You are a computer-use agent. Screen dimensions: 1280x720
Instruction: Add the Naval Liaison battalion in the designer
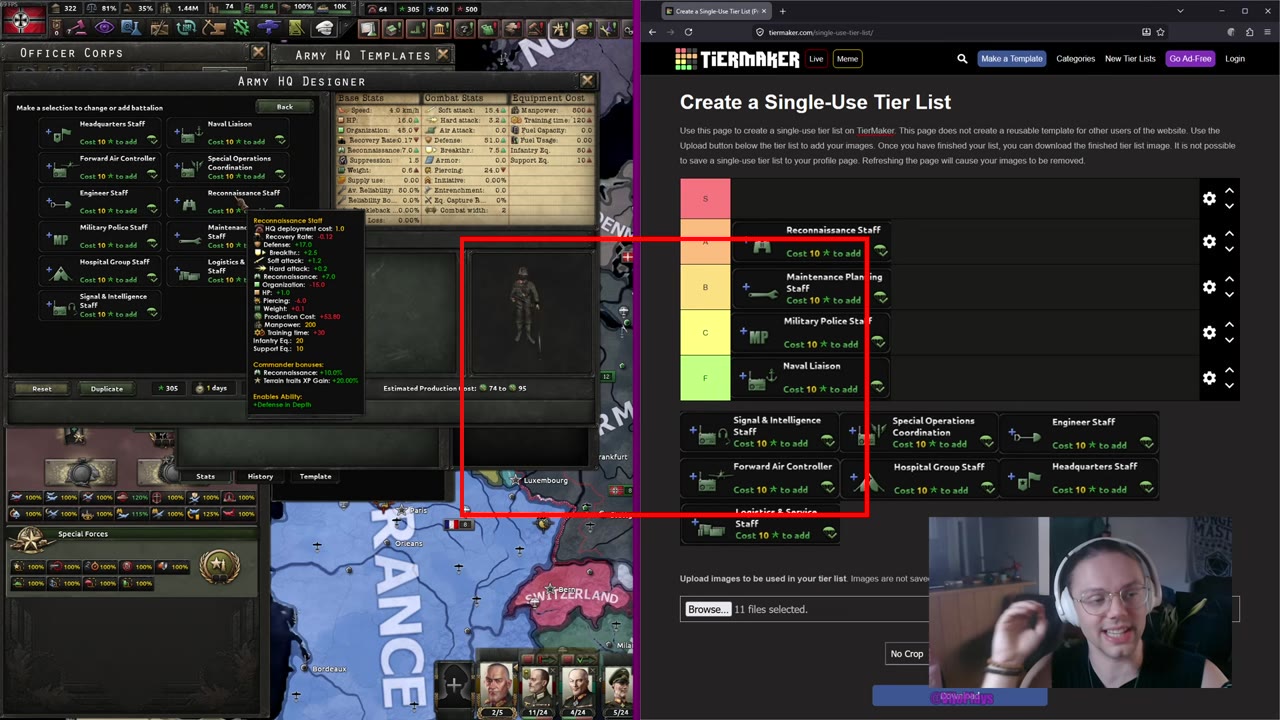point(227,132)
